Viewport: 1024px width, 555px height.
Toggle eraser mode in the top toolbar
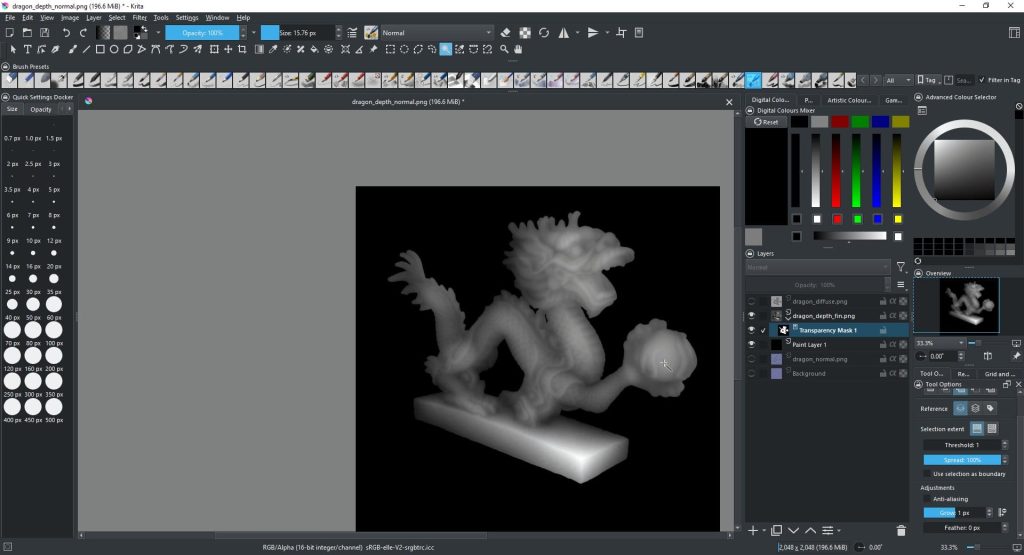[505, 32]
